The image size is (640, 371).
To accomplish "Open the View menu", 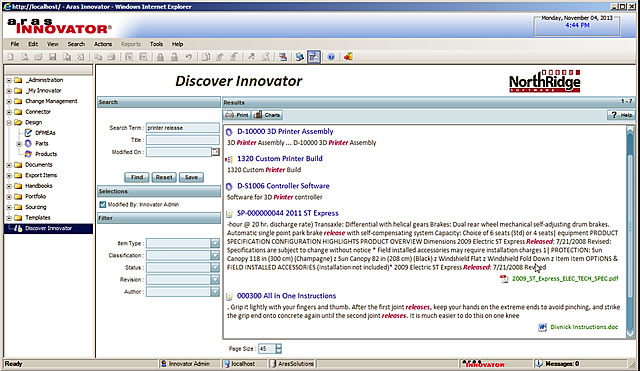I will pos(53,44).
